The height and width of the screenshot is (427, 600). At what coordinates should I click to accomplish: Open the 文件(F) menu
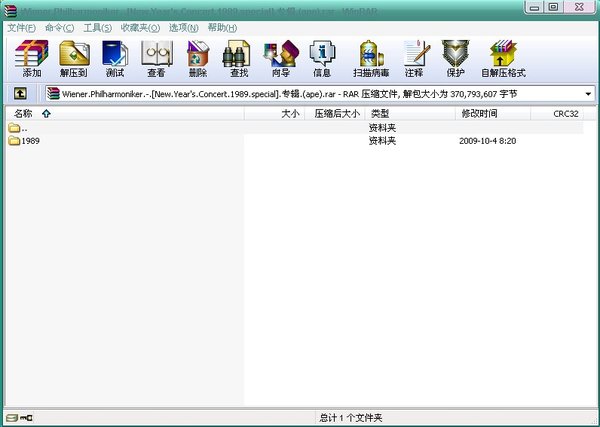point(22,28)
